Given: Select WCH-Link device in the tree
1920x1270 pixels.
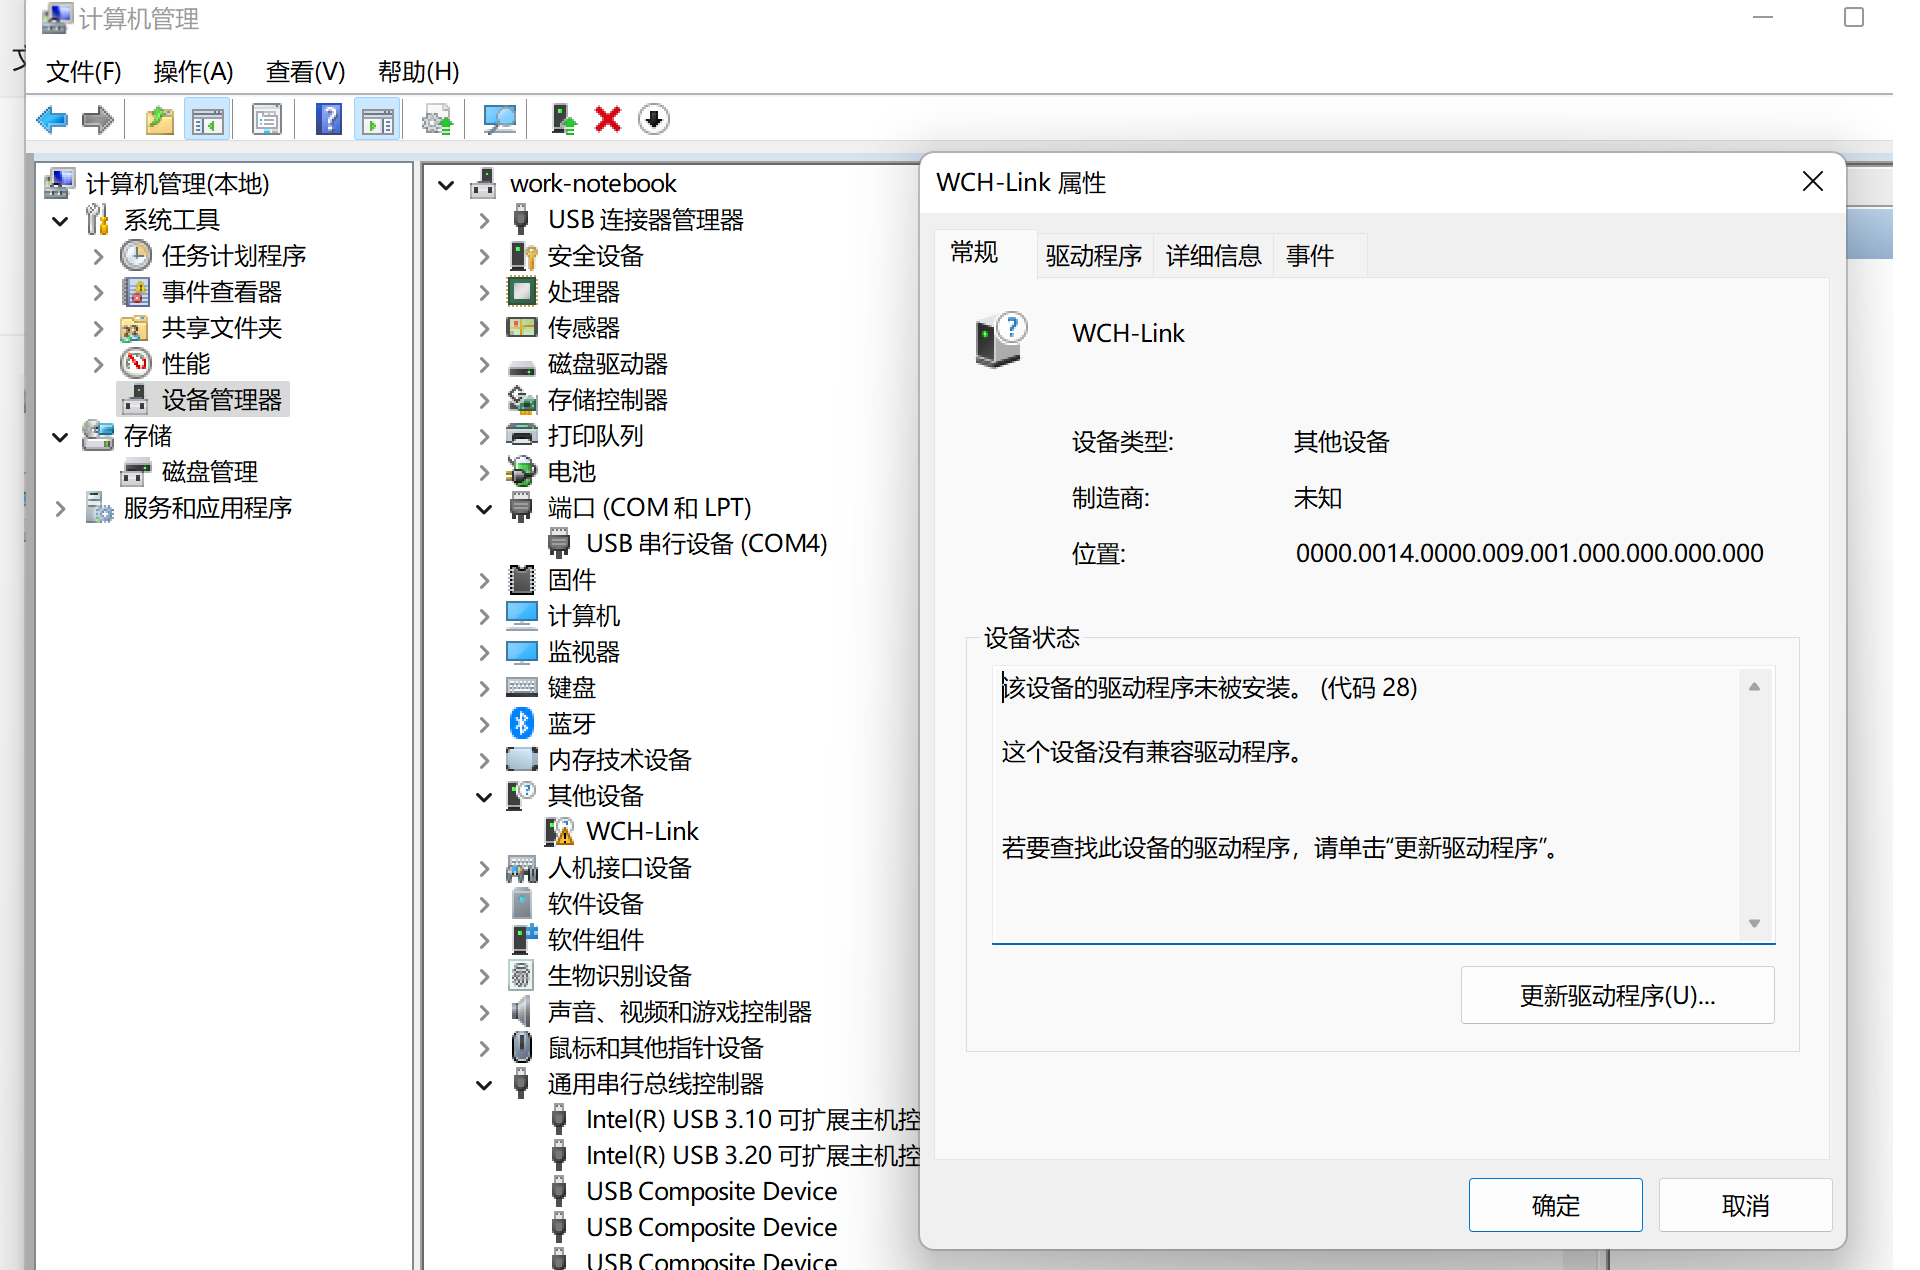Looking at the screenshot, I should pyautogui.click(x=641, y=831).
